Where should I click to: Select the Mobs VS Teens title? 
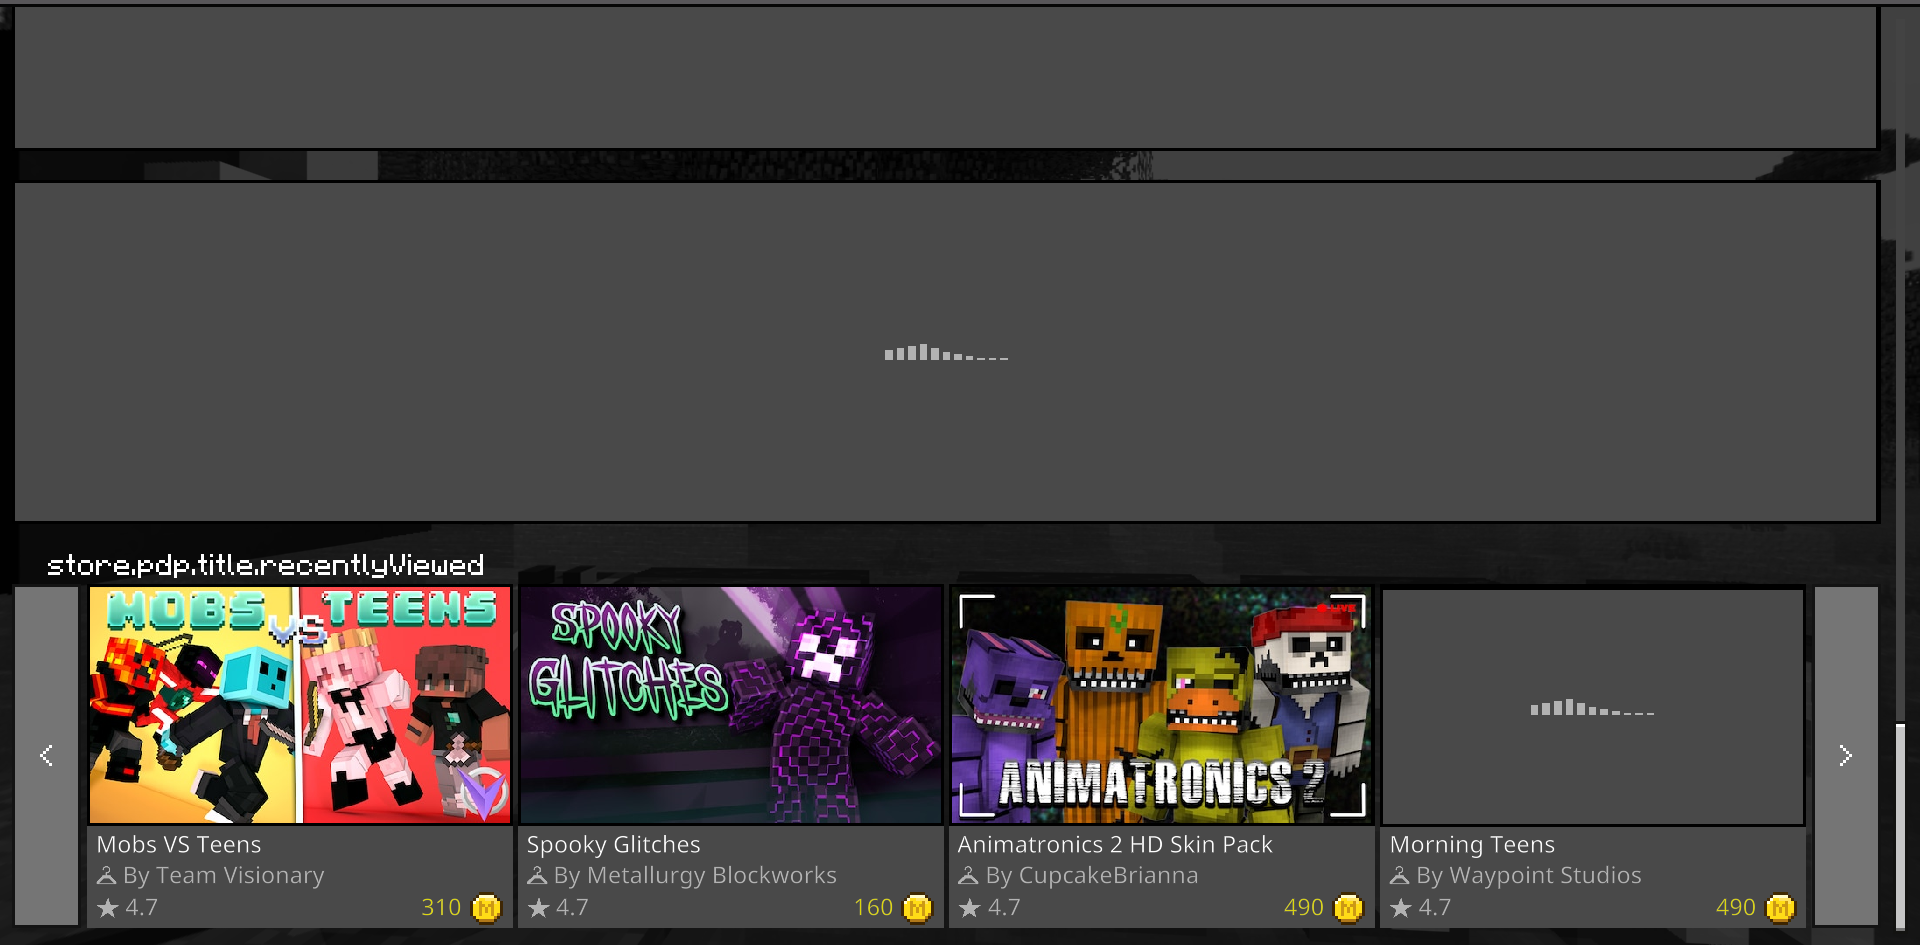179,845
